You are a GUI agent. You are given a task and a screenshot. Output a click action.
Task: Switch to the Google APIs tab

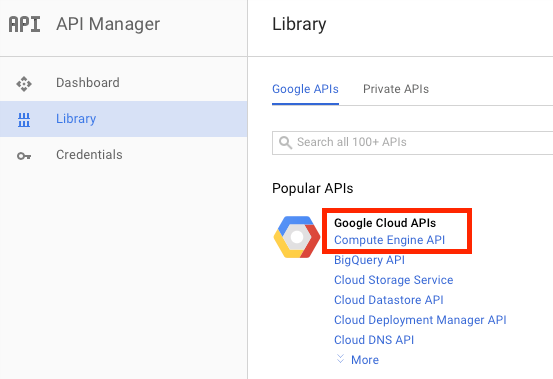point(305,89)
